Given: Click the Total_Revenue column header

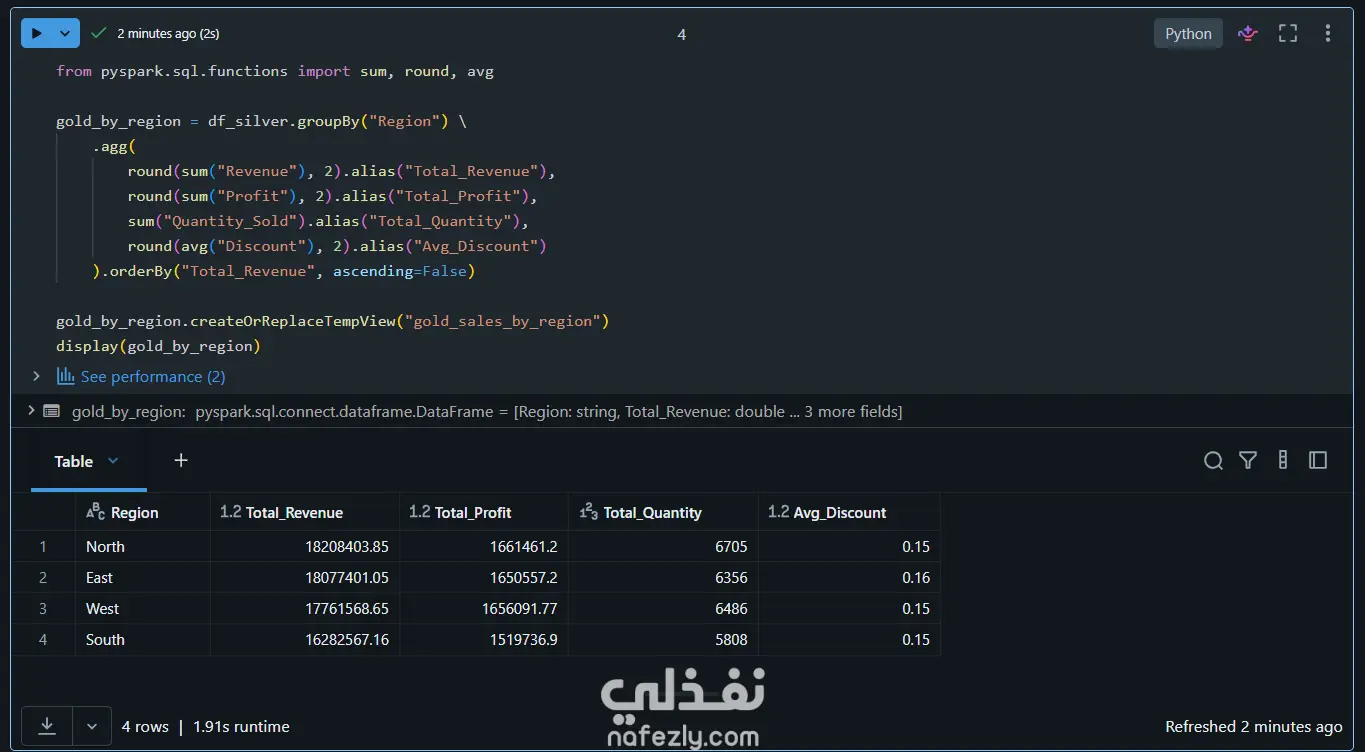Looking at the screenshot, I should point(305,512).
